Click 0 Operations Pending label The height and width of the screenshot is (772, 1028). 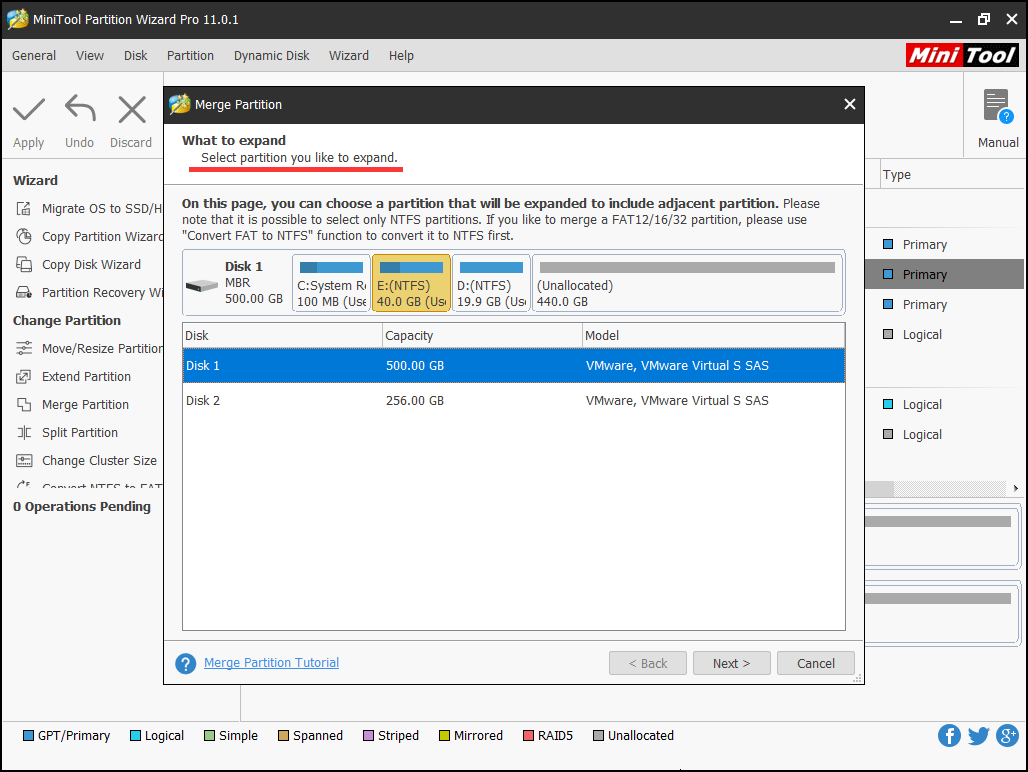82,507
